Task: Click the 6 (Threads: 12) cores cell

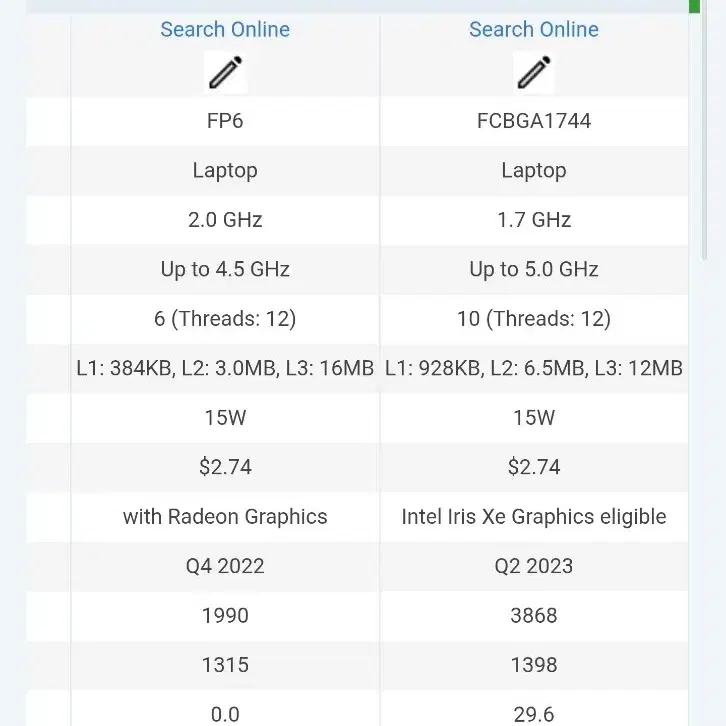Action: [225, 319]
